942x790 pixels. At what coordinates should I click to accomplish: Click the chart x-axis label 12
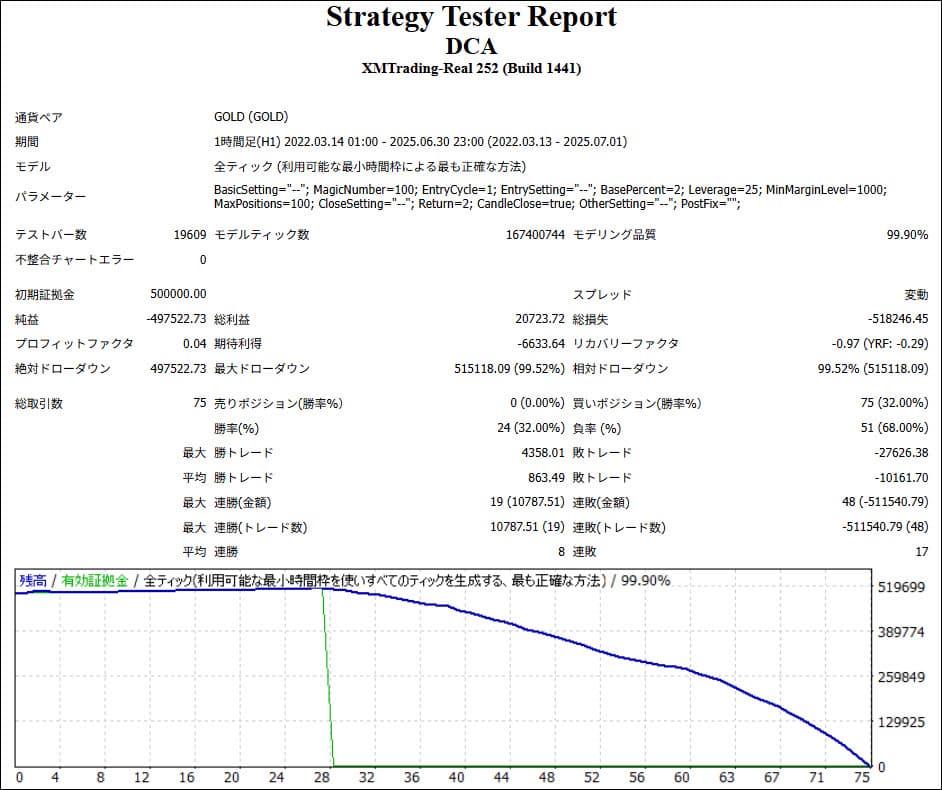click(x=142, y=777)
